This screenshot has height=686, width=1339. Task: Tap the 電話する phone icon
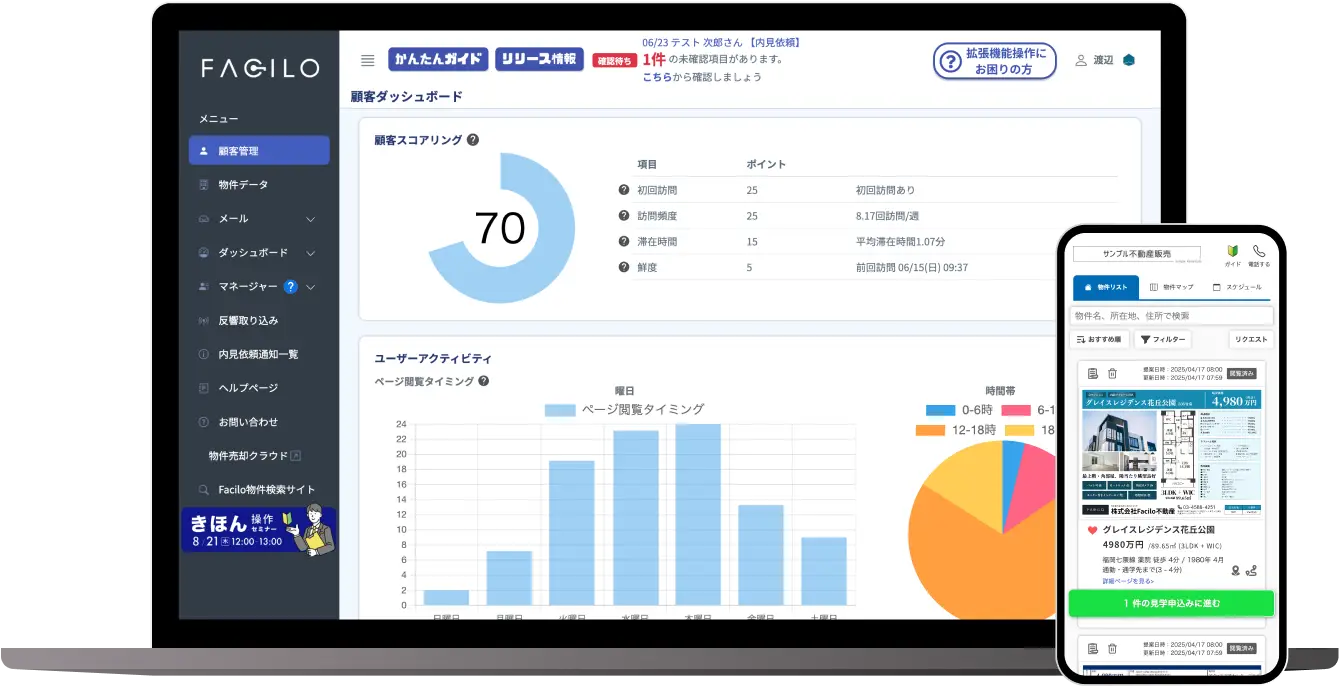click(1258, 252)
